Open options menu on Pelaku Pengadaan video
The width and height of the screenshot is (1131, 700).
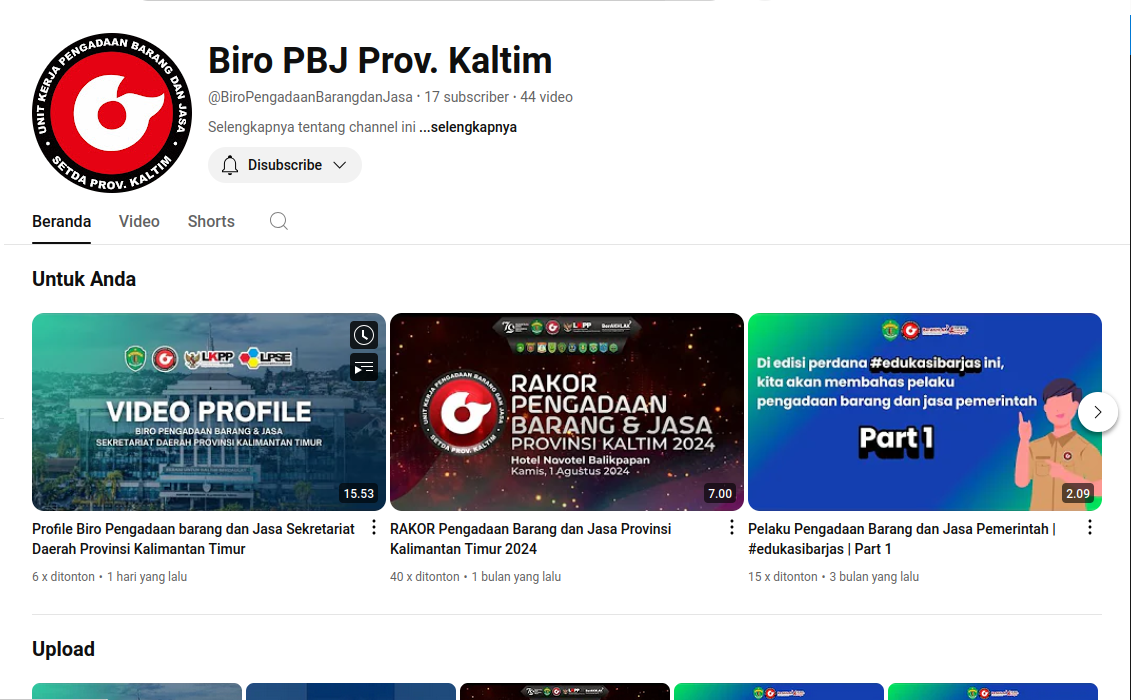click(x=1089, y=527)
